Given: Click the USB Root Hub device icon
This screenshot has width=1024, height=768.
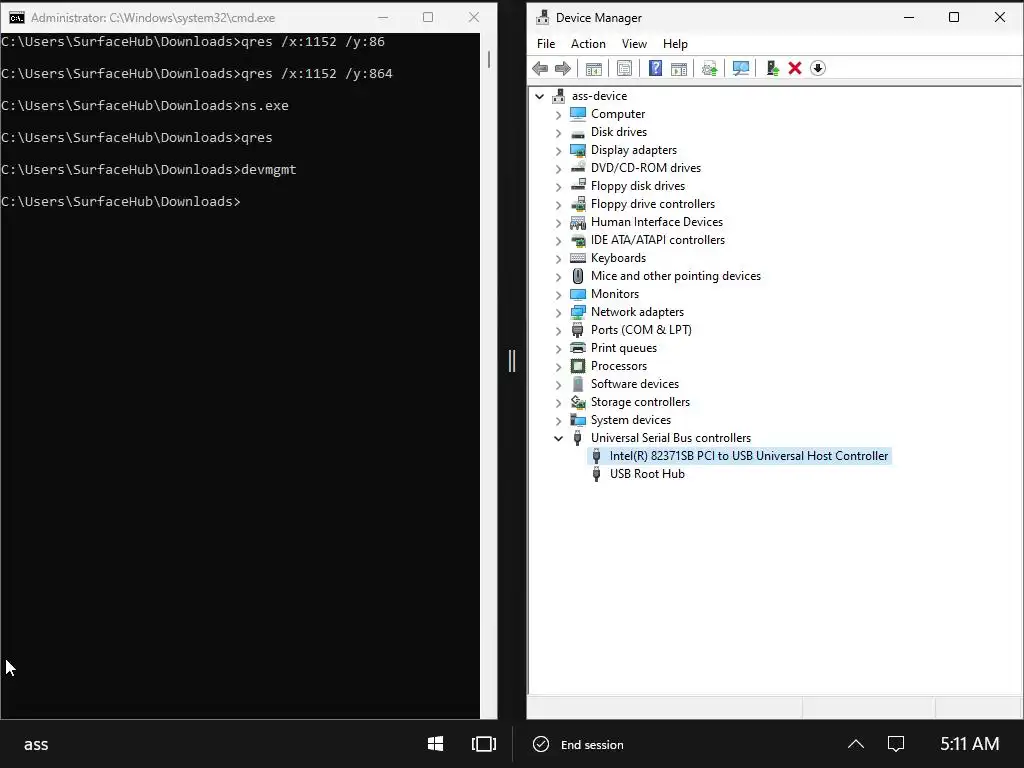Looking at the screenshot, I should pos(596,474).
